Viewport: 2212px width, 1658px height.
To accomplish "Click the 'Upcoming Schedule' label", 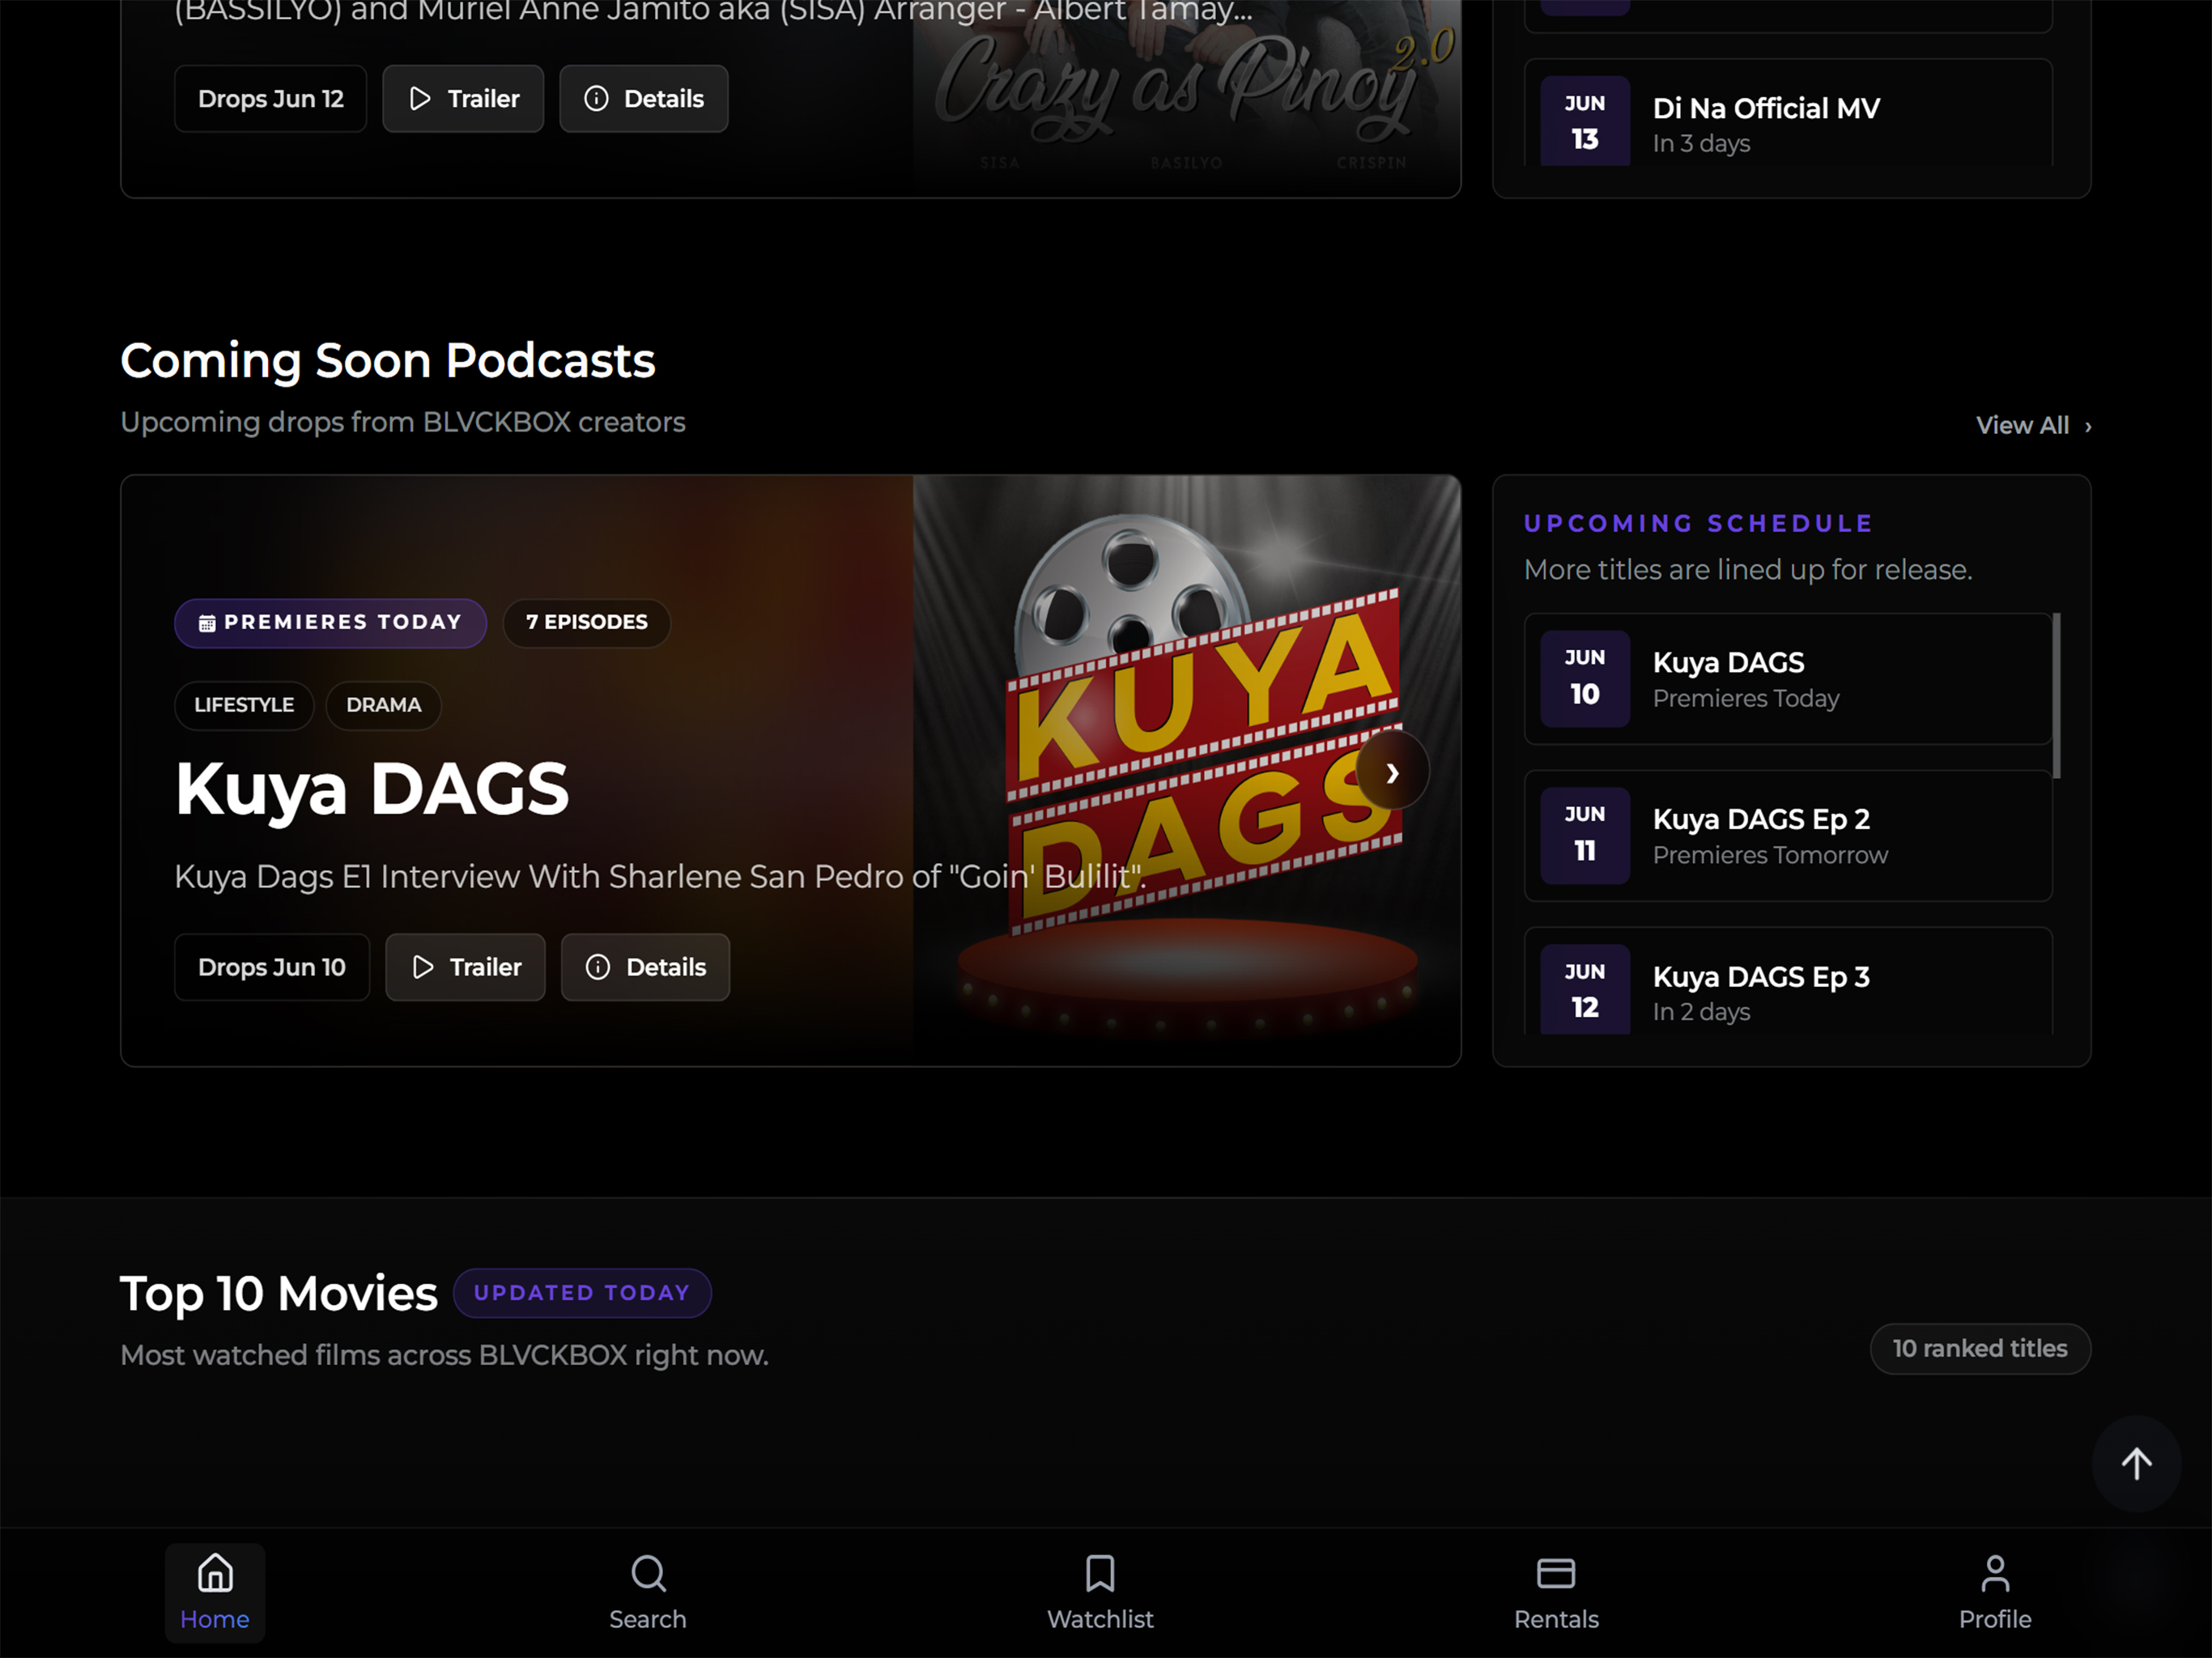I will pyautogui.click(x=1698, y=523).
